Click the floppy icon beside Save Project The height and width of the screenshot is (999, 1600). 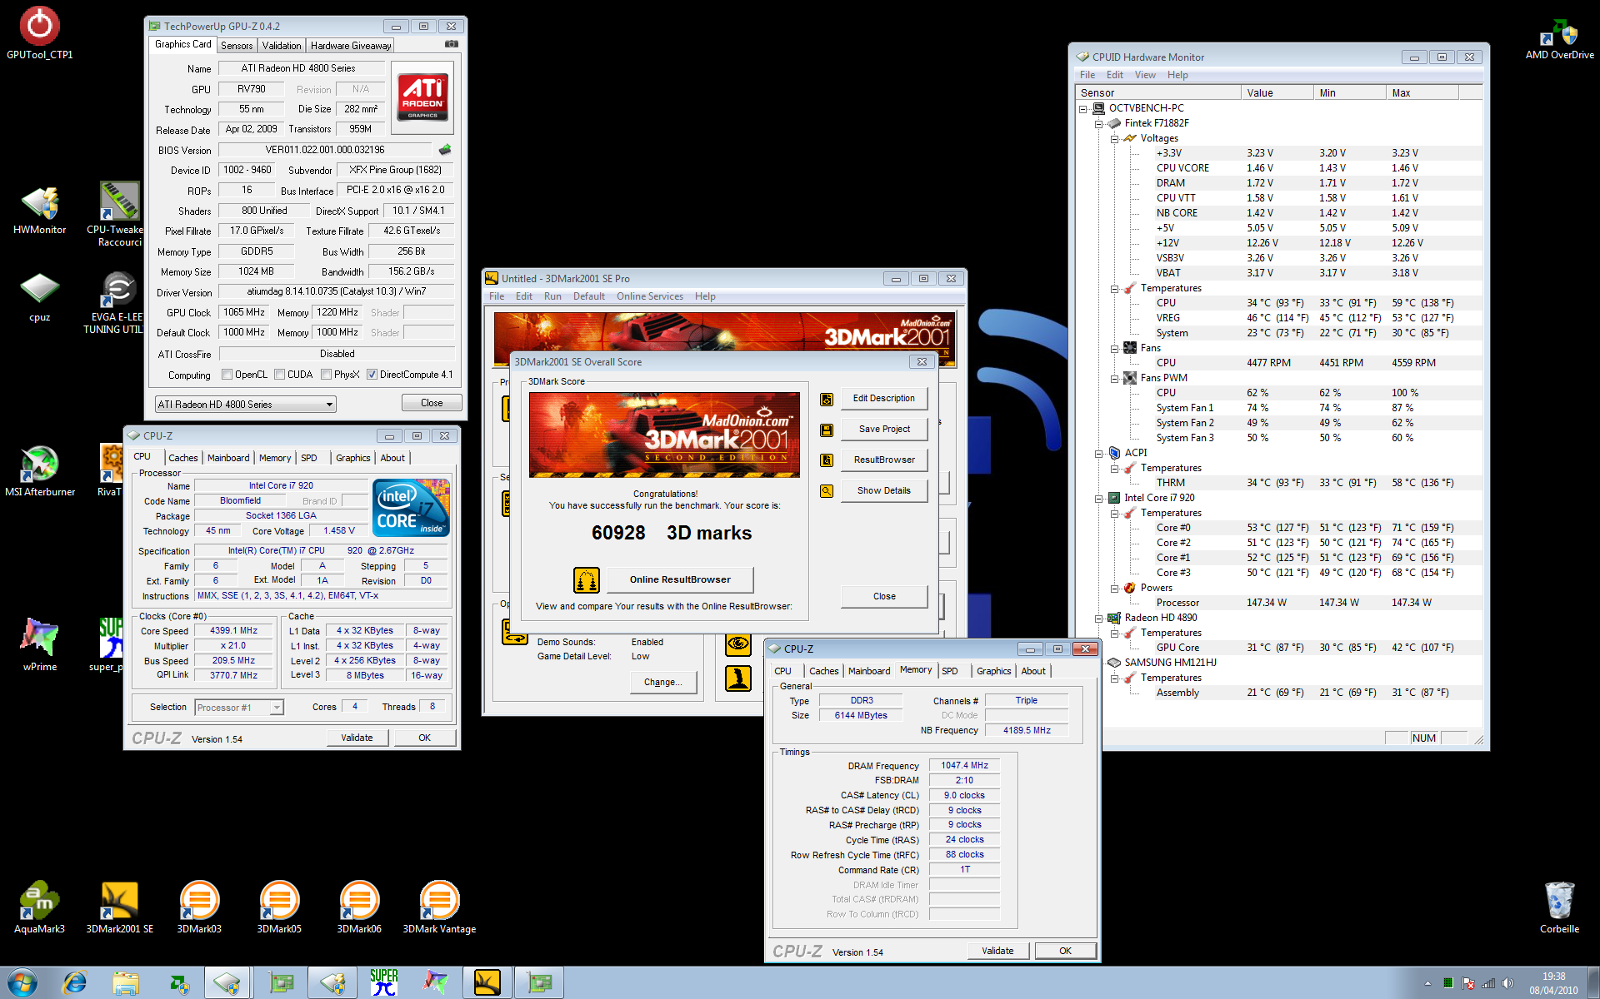827,430
